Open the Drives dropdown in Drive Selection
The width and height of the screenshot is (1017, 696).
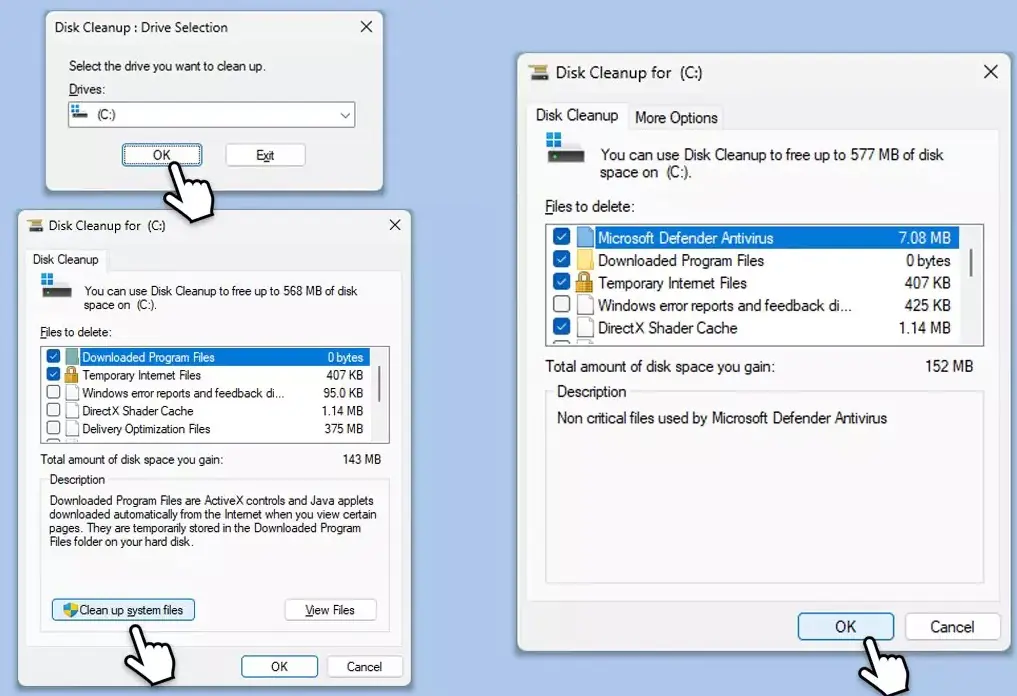211,114
